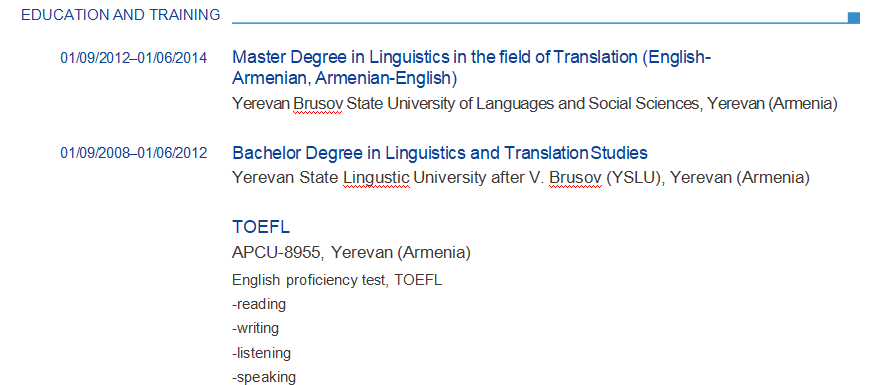Click the misspelled word Lingustic

pyautogui.click(x=376, y=178)
